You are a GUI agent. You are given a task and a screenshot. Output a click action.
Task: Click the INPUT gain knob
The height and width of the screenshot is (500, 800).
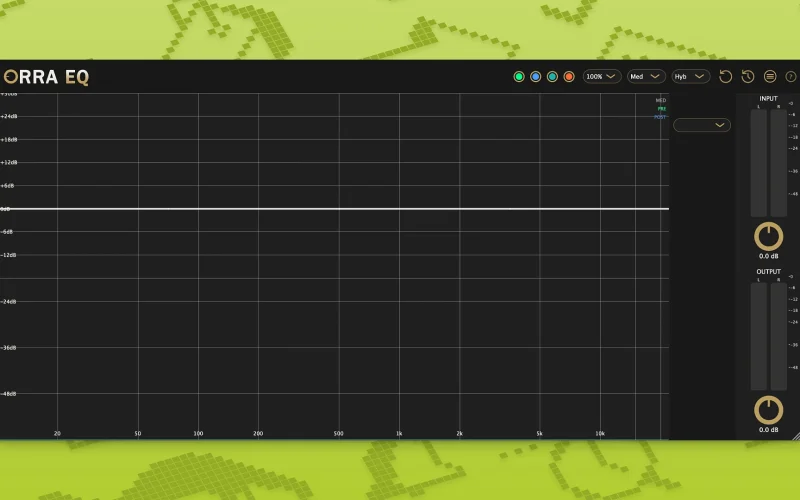(768, 236)
